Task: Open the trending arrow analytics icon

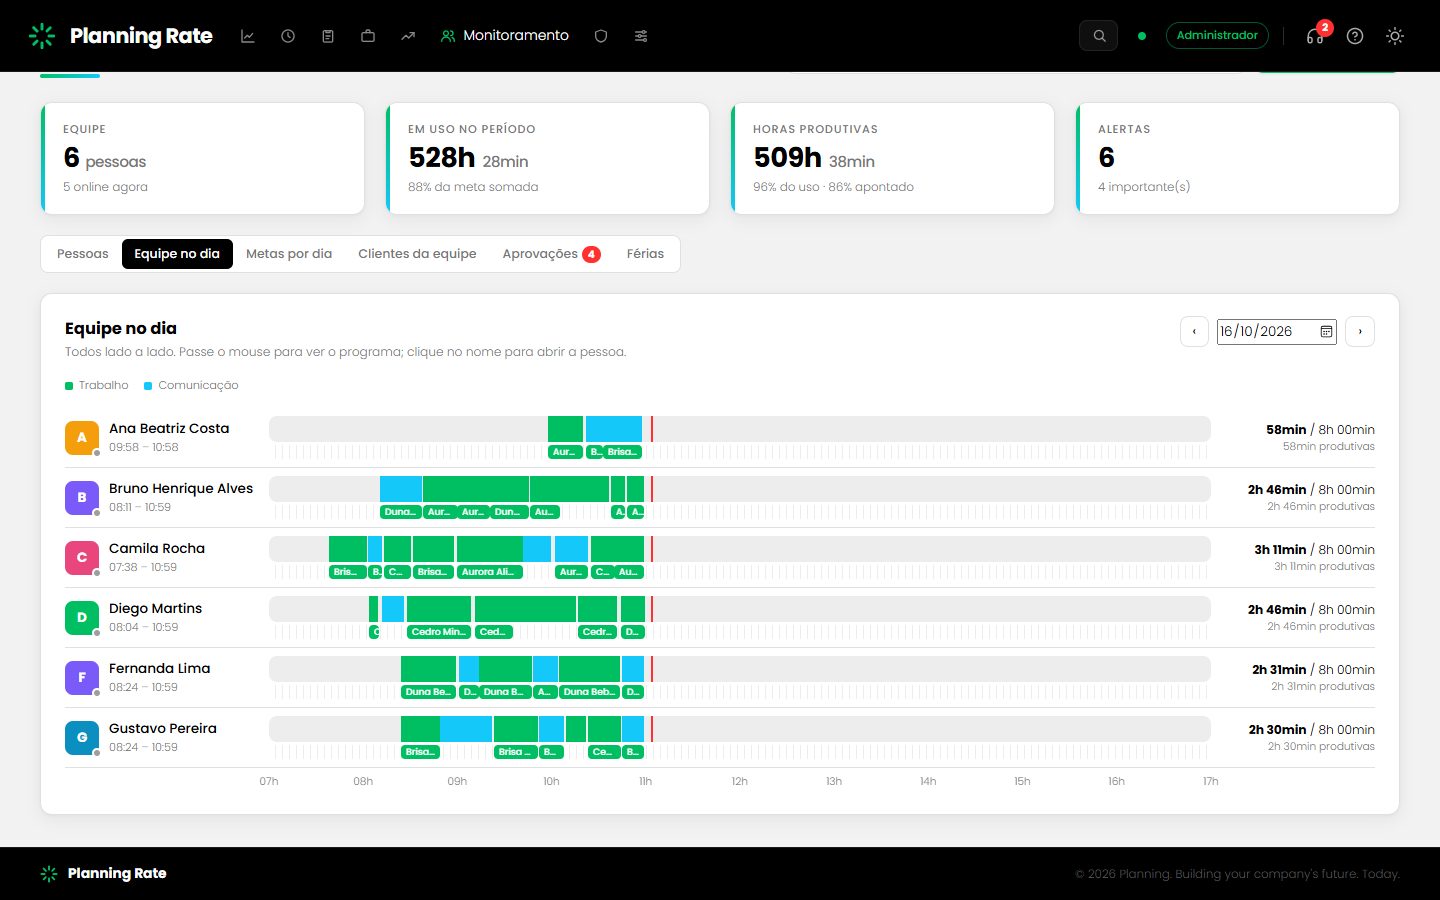Action: pyautogui.click(x=408, y=36)
